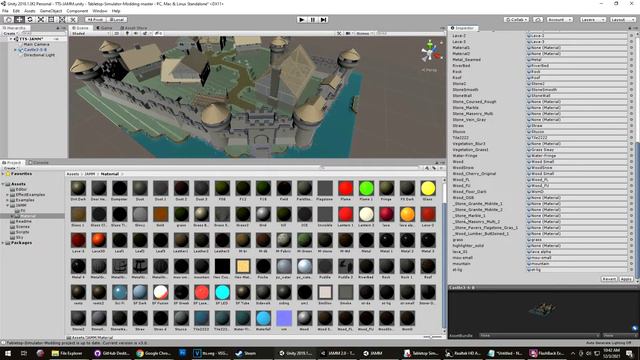Open the Collab dropdown
640x360 pixels.
(x=516, y=20)
